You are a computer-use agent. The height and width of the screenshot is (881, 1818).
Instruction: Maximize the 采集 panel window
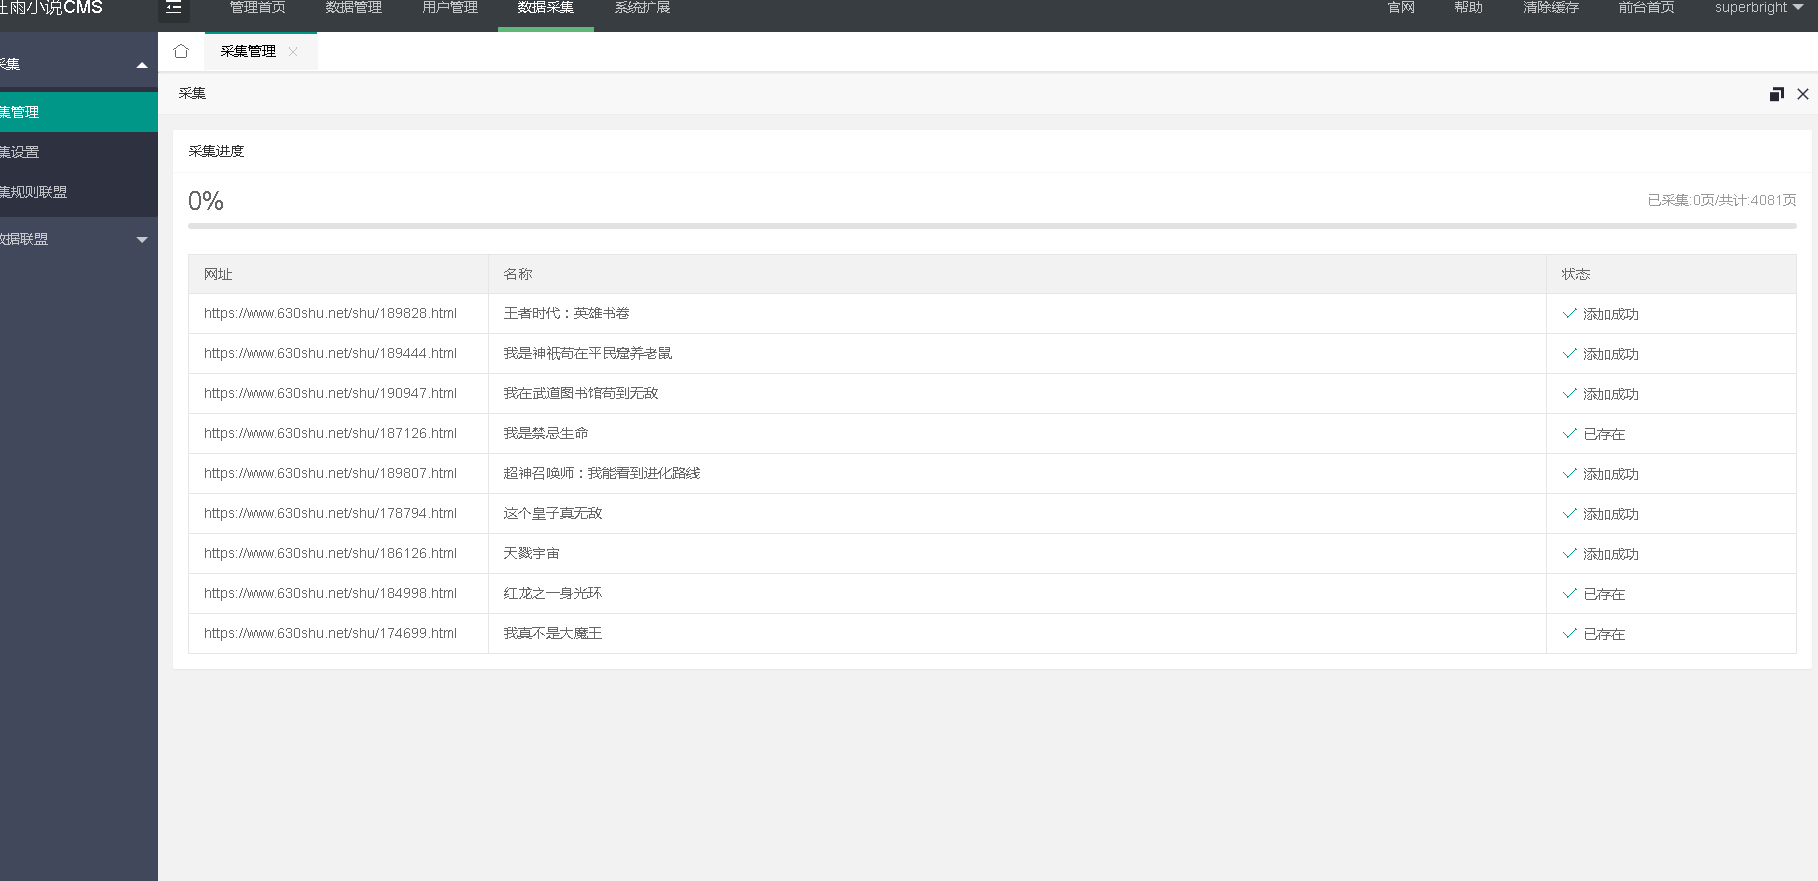click(1776, 94)
